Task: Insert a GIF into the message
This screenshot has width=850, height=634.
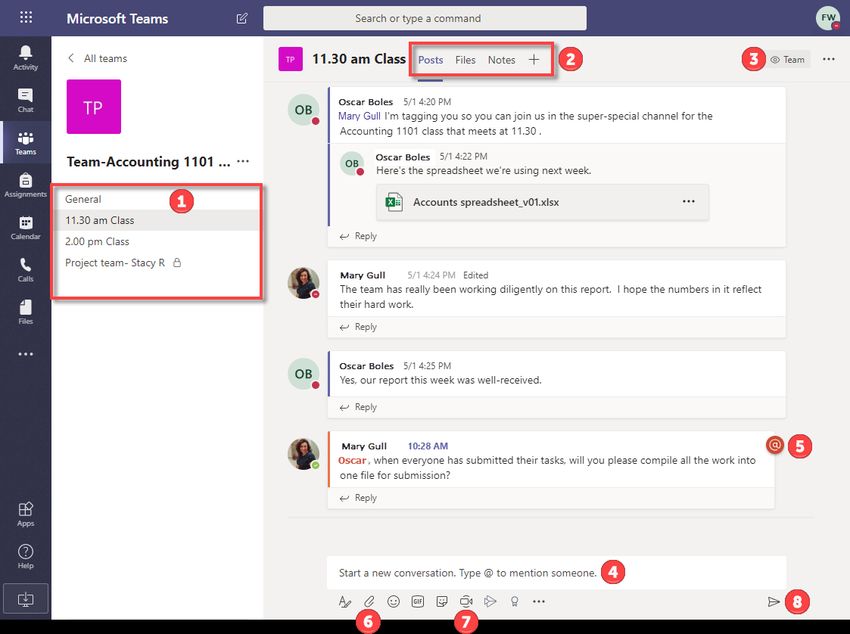Action: (417, 601)
